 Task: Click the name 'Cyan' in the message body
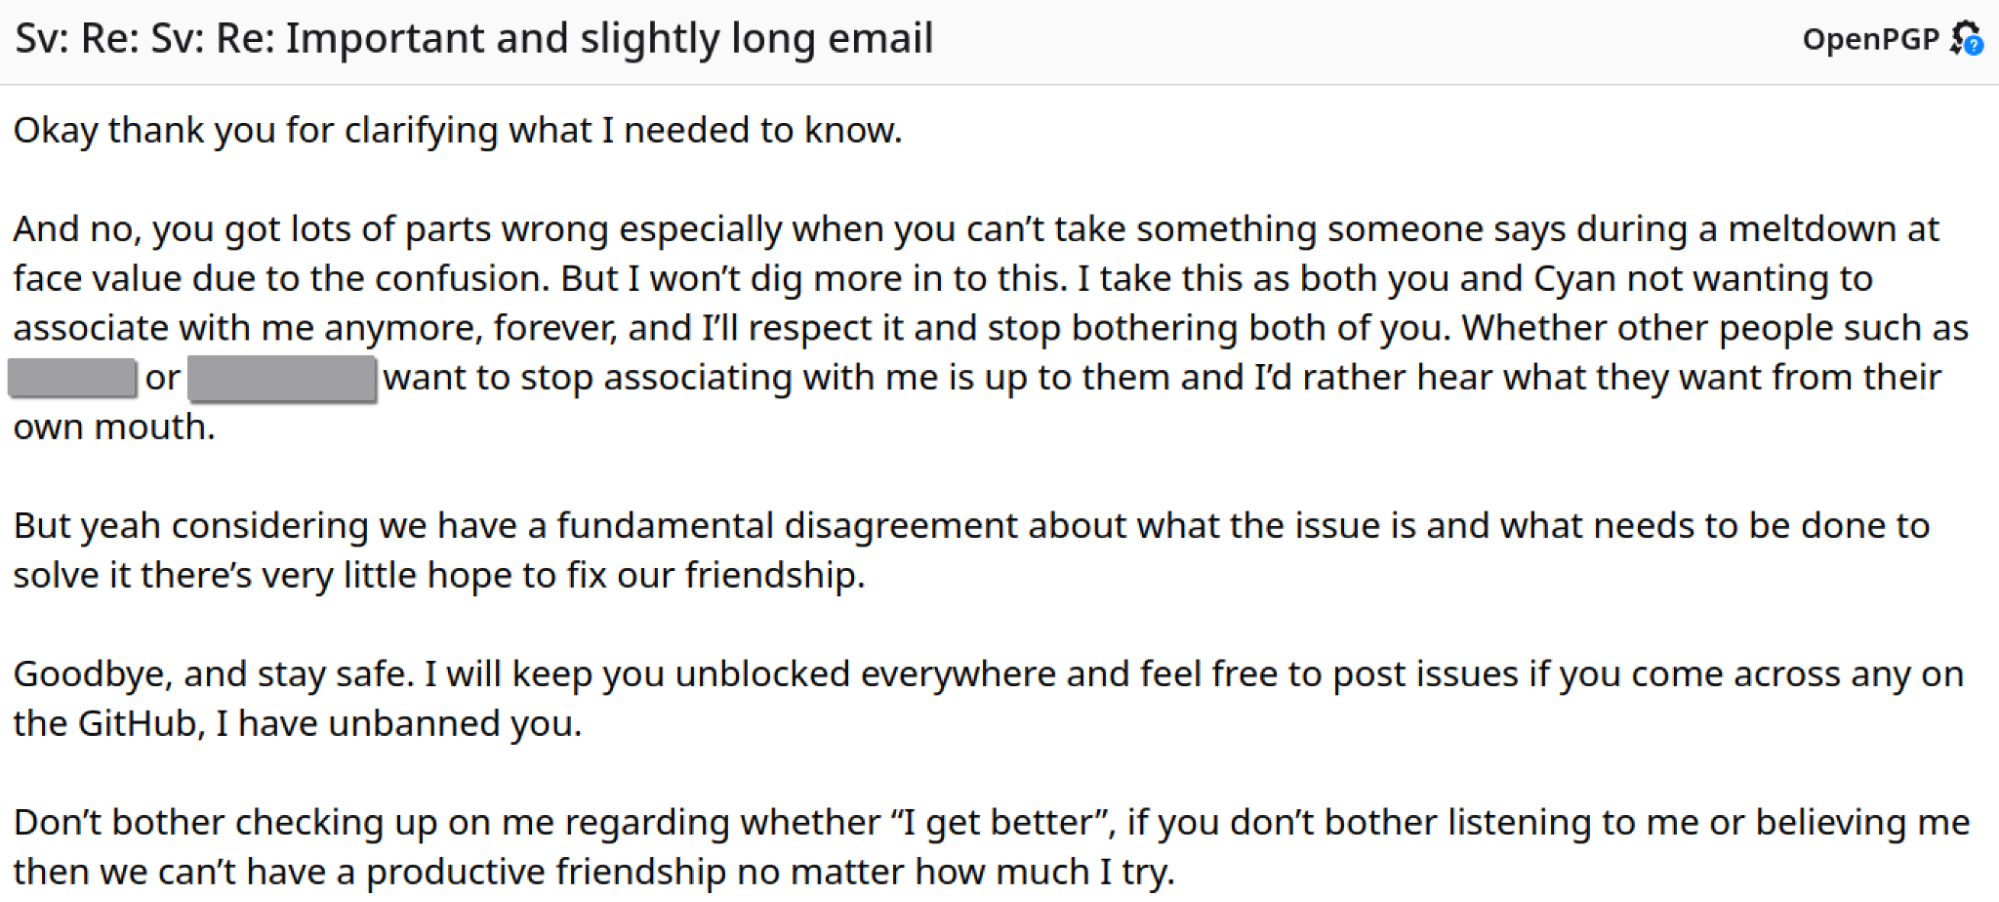(x=1574, y=278)
